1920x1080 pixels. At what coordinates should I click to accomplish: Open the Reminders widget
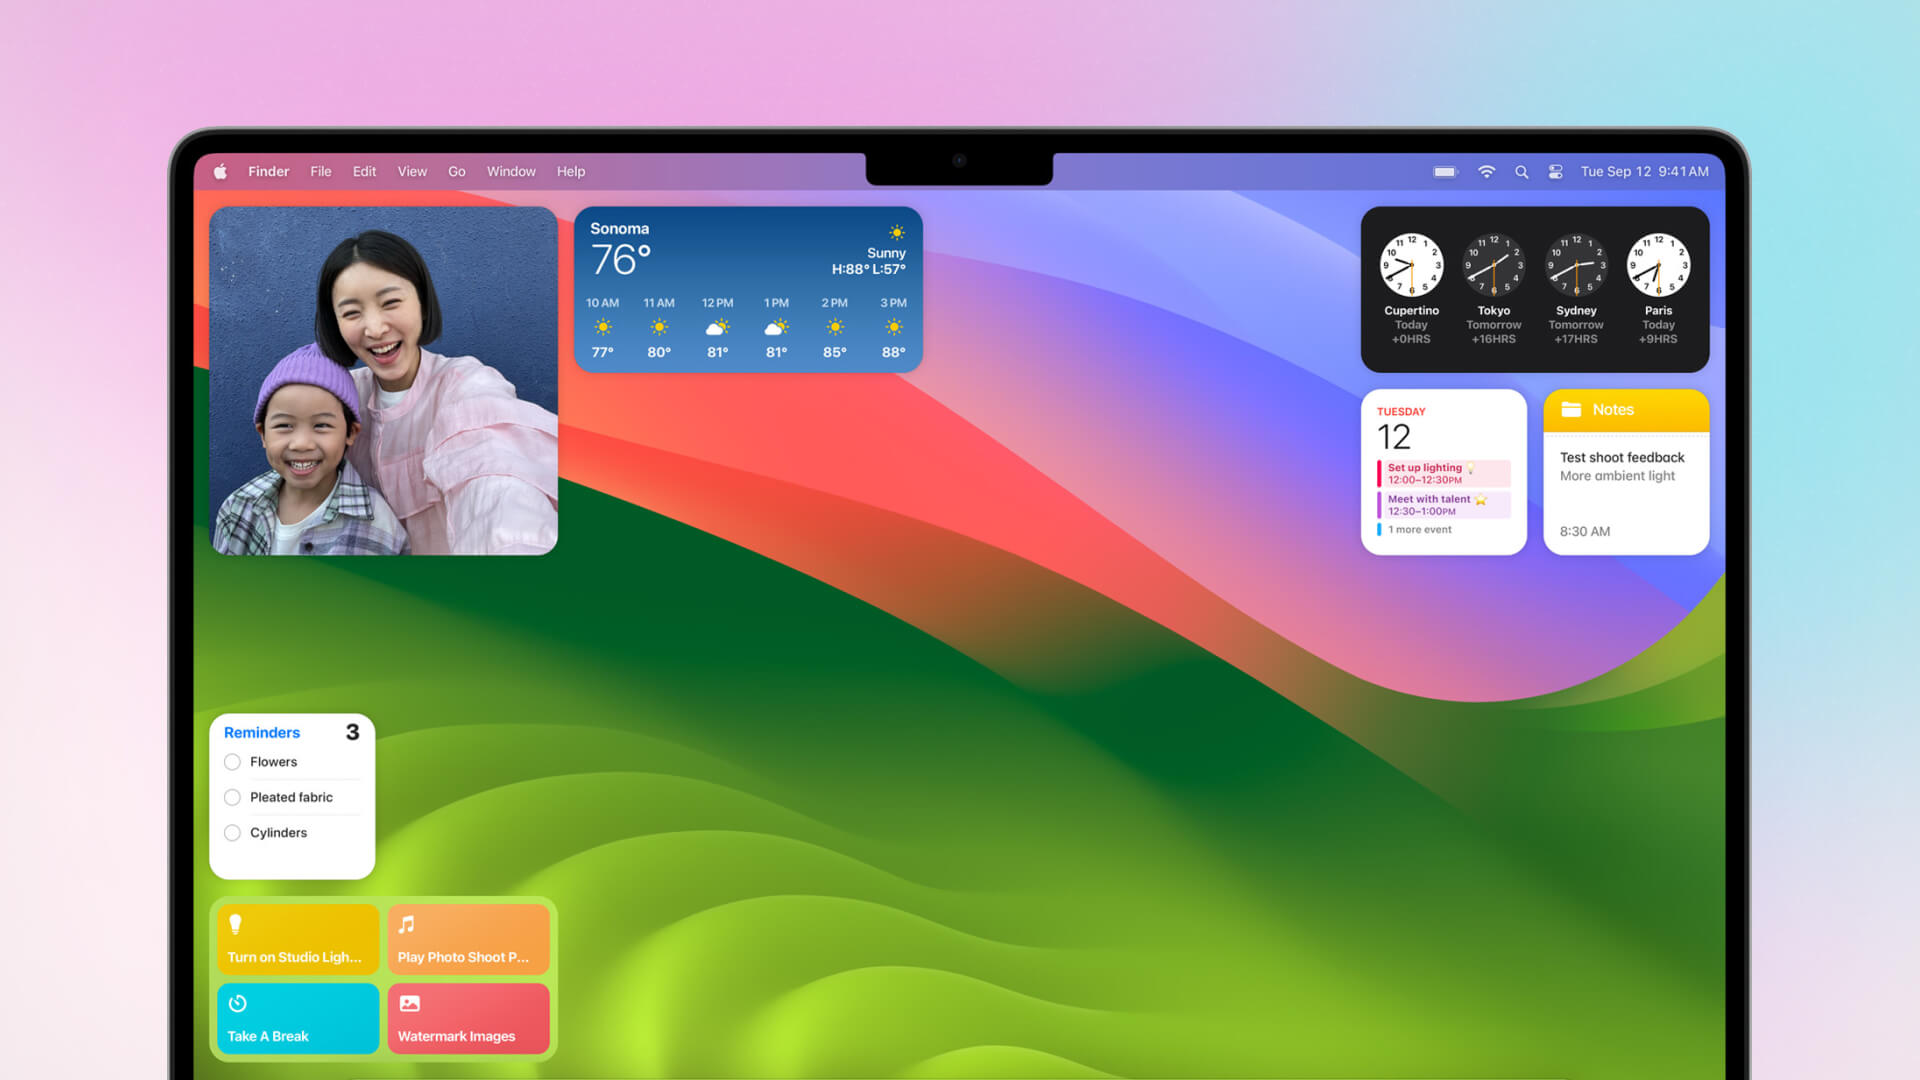pyautogui.click(x=293, y=794)
